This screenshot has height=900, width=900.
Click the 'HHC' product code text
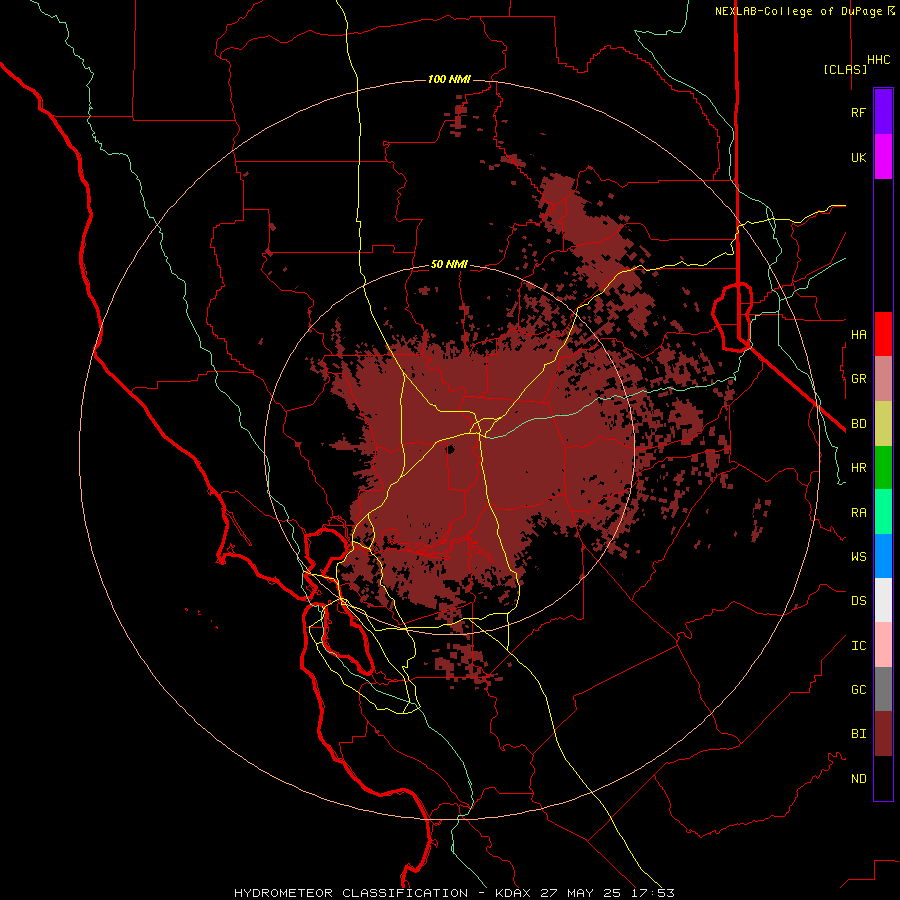[878, 60]
